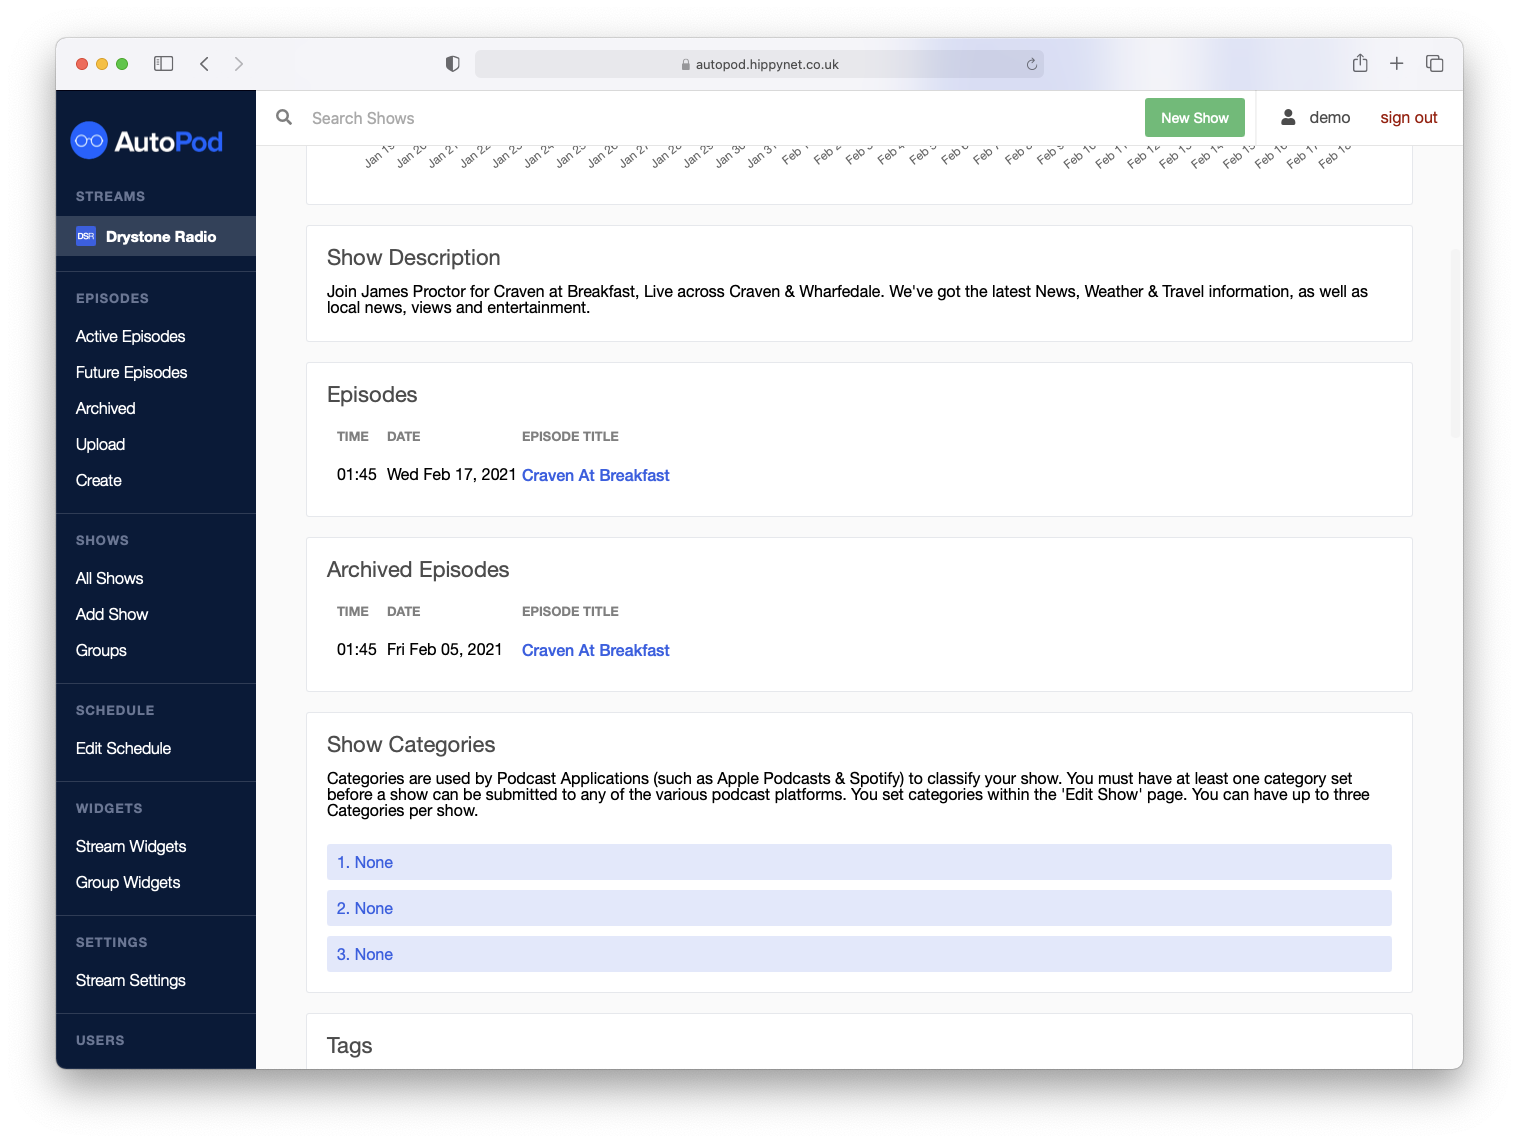The width and height of the screenshot is (1519, 1143).
Task: Open Group Widgets
Action: tap(128, 882)
